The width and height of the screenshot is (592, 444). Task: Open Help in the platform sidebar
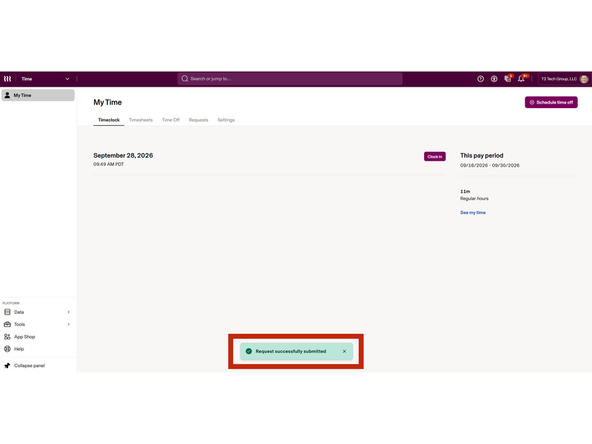click(19, 349)
